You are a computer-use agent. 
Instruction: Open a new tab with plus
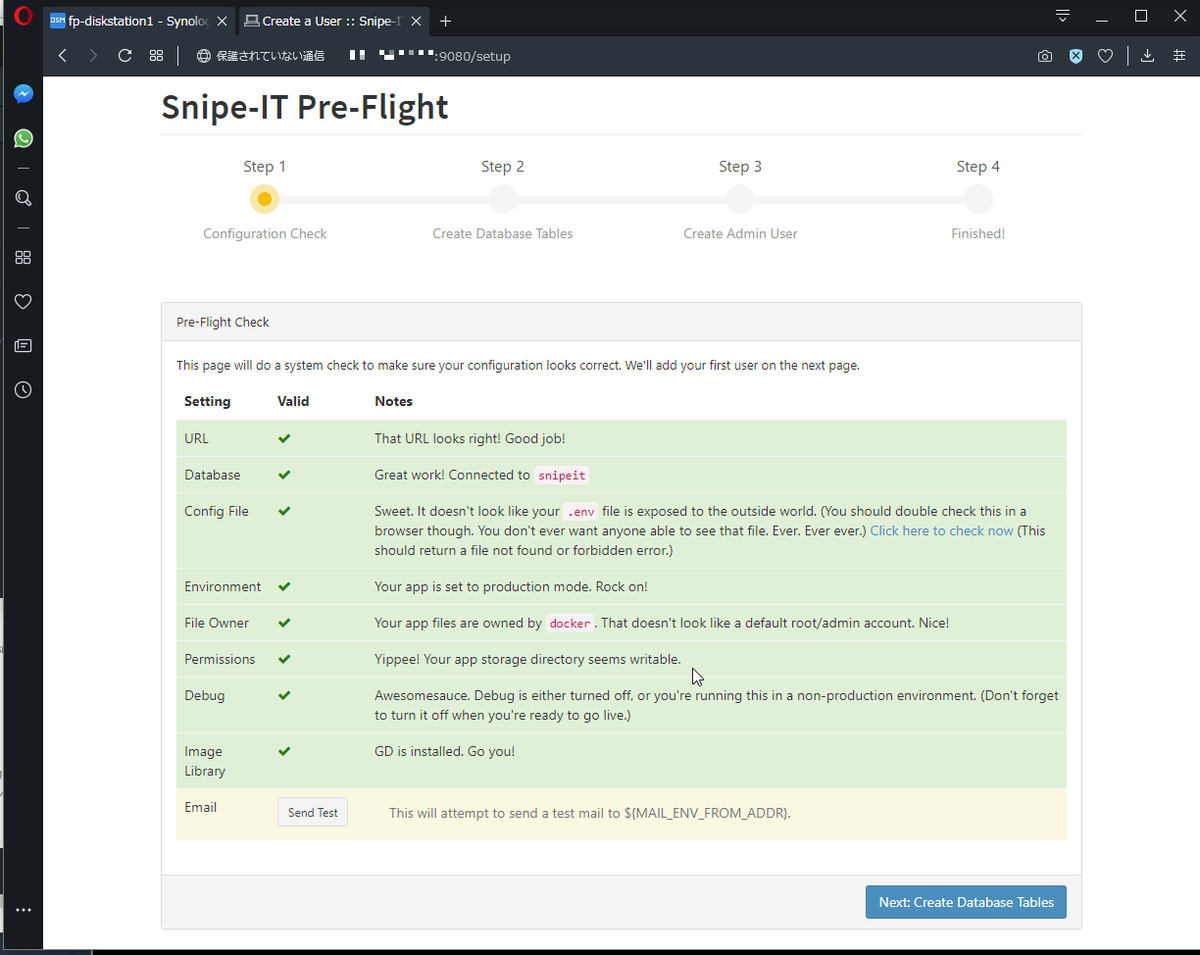click(446, 21)
